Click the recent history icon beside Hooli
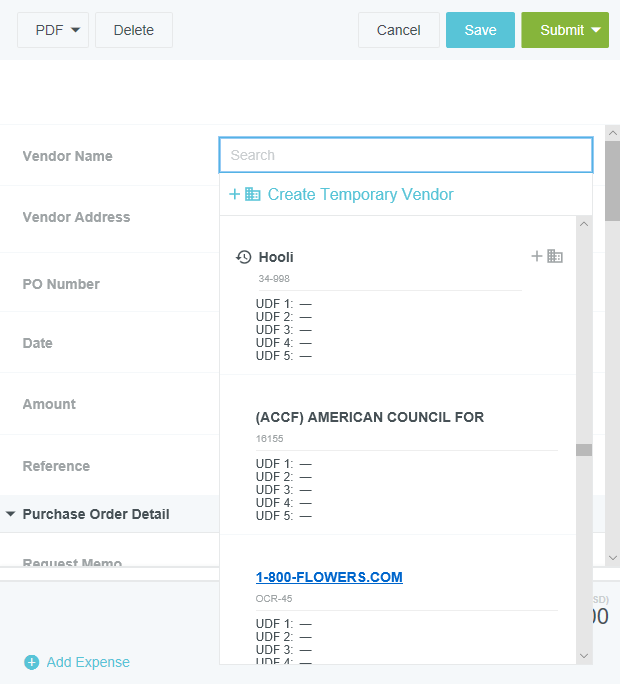Screen dimensions: 620x686 click(x=243, y=257)
